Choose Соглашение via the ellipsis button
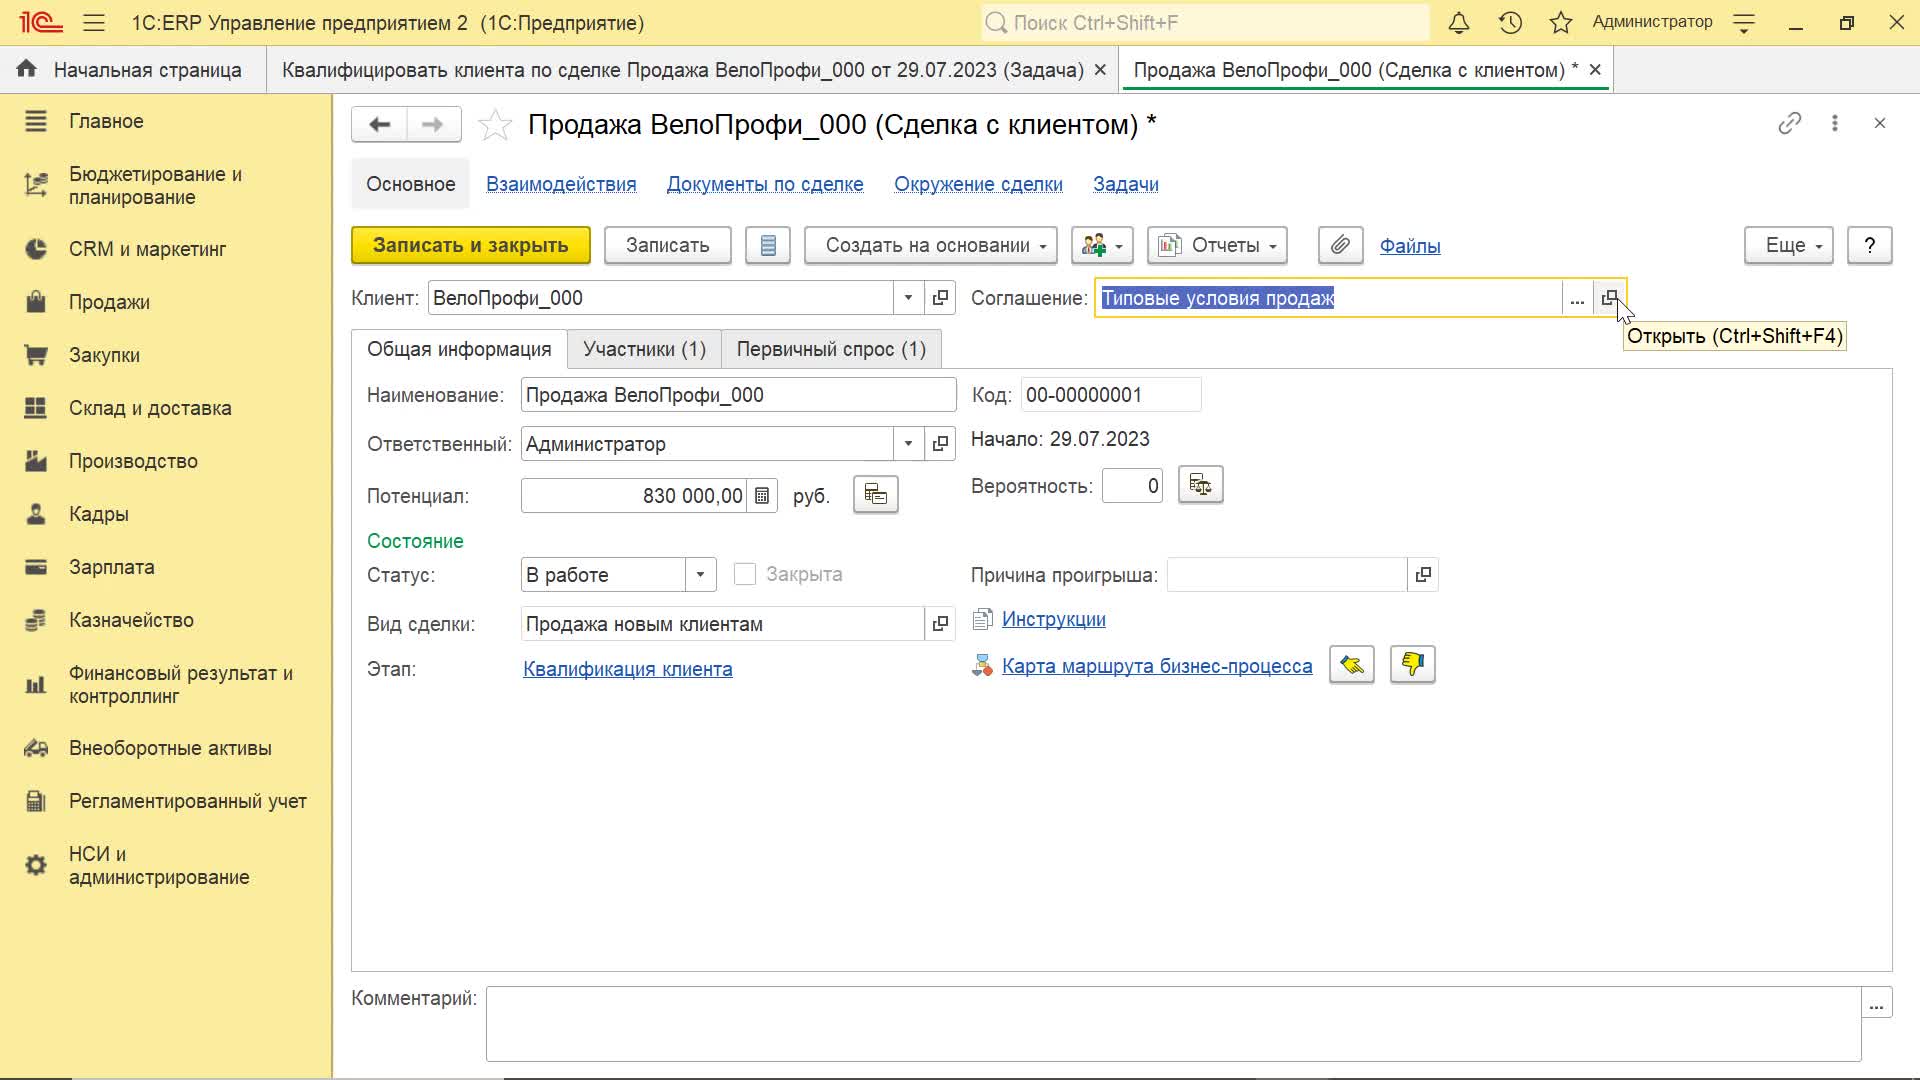1920x1080 pixels. point(1577,298)
